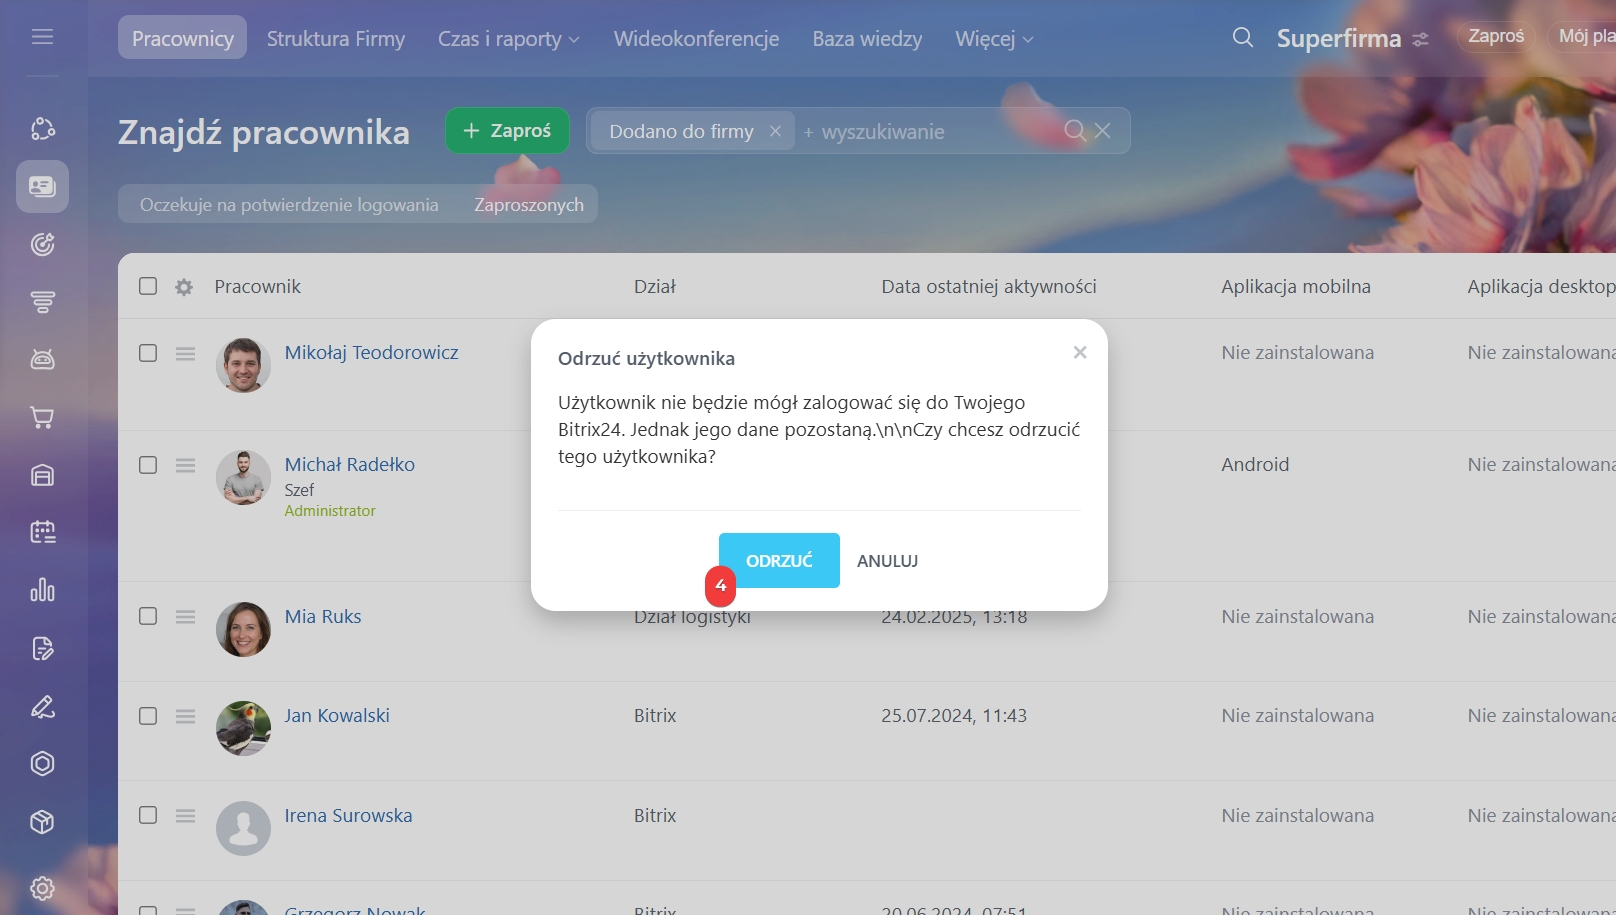Open the box market sidebar icon

(x=42, y=822)
